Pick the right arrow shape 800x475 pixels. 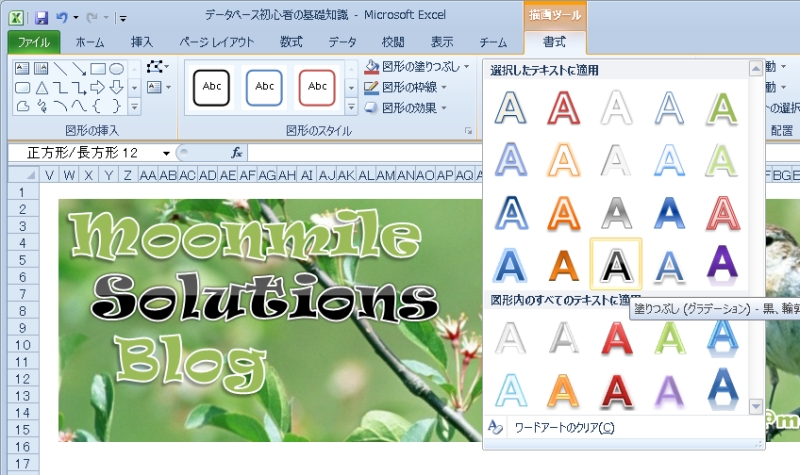(x=98, y=87)
